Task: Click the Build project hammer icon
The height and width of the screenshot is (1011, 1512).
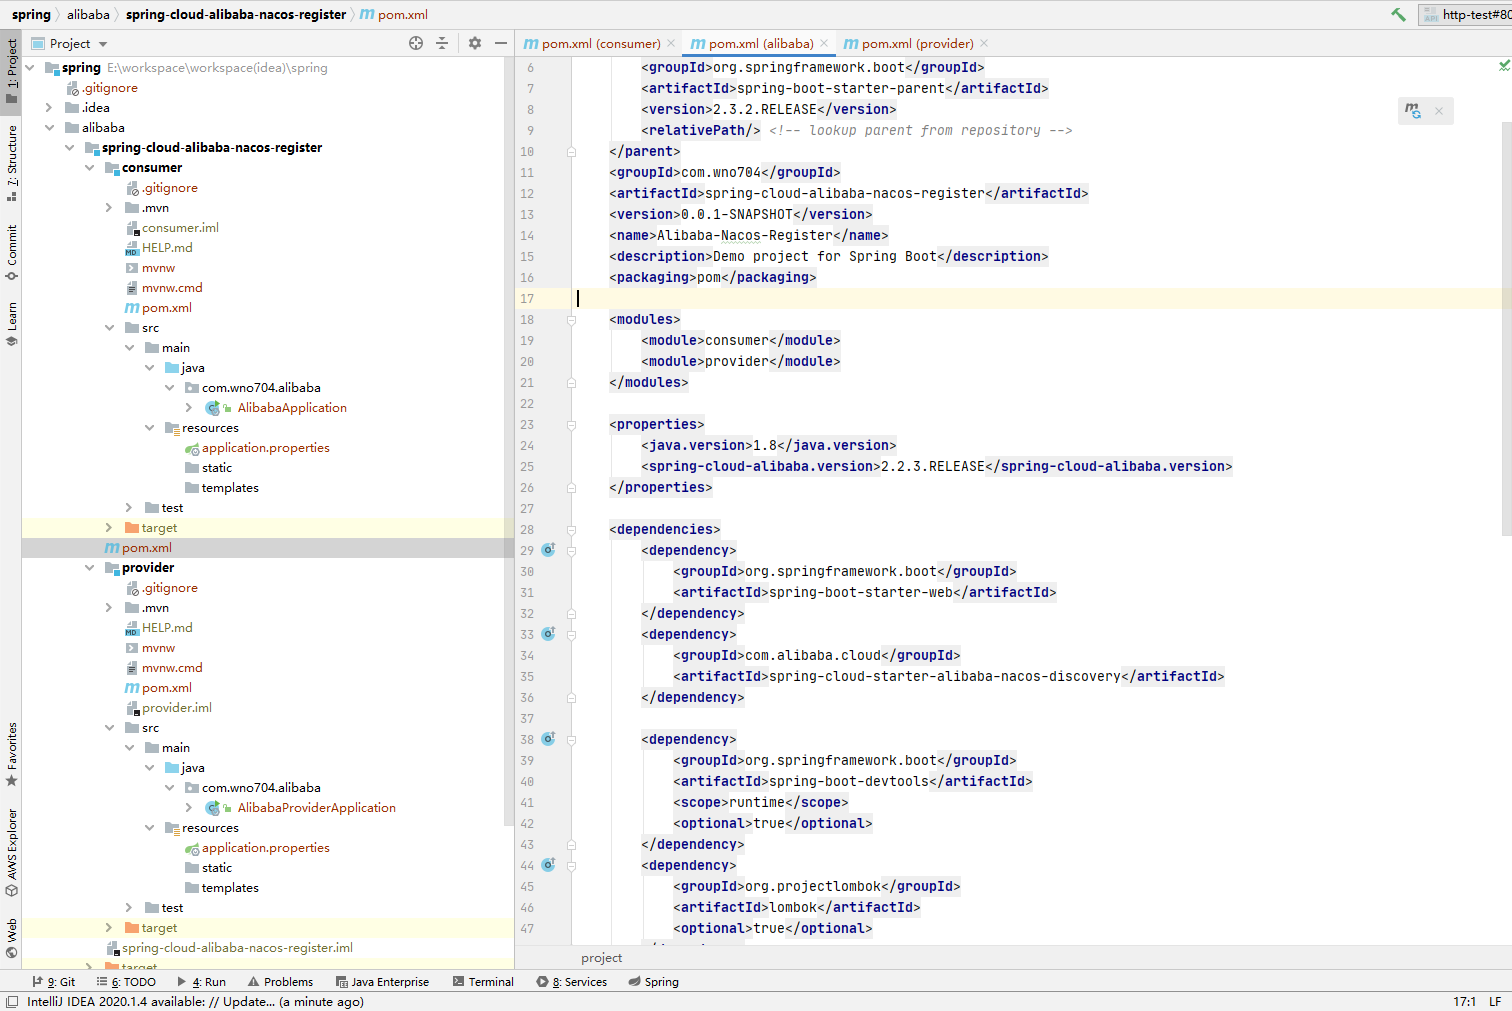Action: [1398, 14]
